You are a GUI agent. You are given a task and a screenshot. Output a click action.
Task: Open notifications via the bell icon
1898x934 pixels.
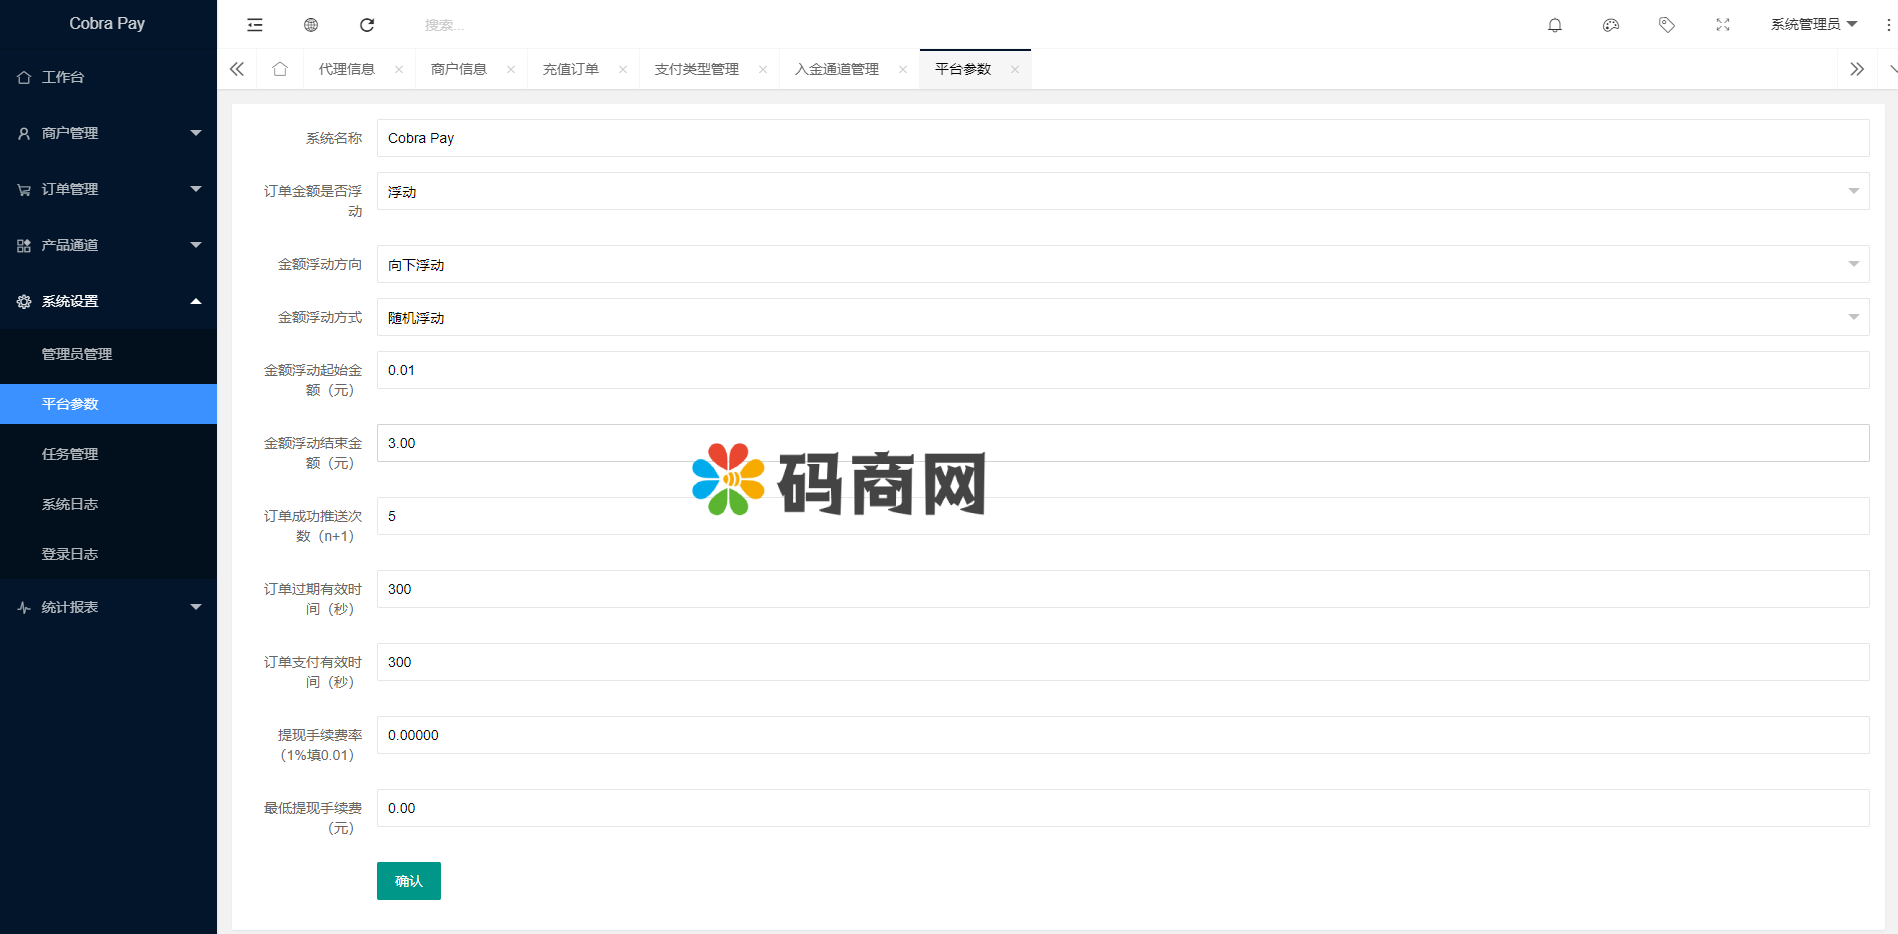1555,24
